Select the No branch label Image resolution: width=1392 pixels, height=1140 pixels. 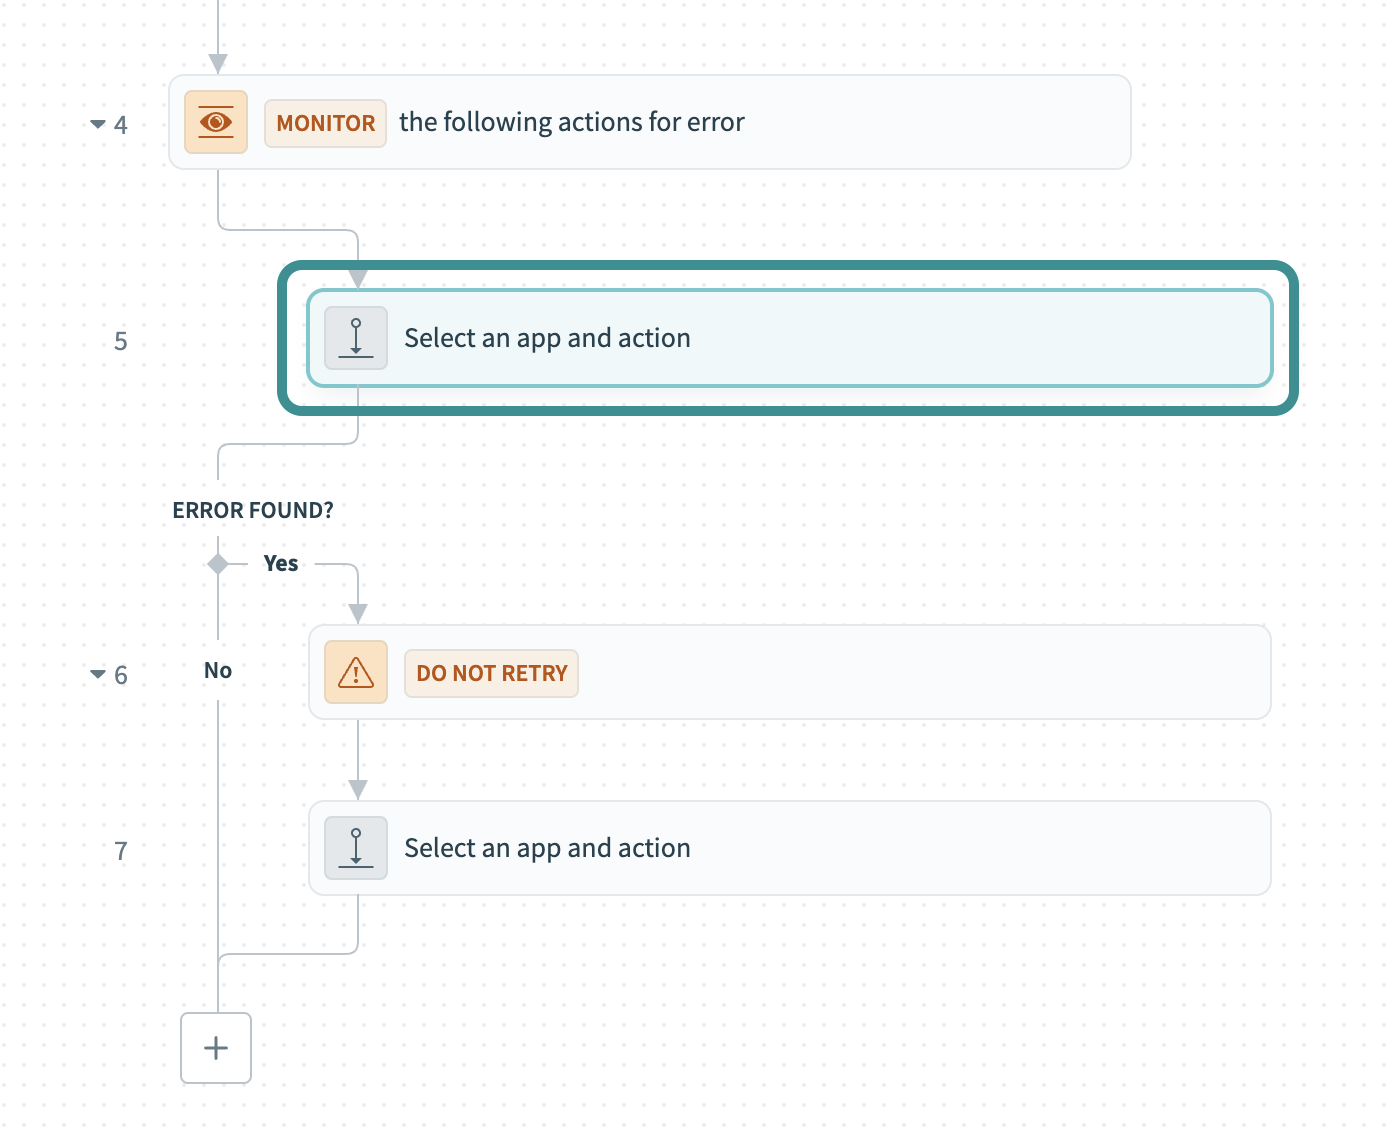(x=218, y=670)
